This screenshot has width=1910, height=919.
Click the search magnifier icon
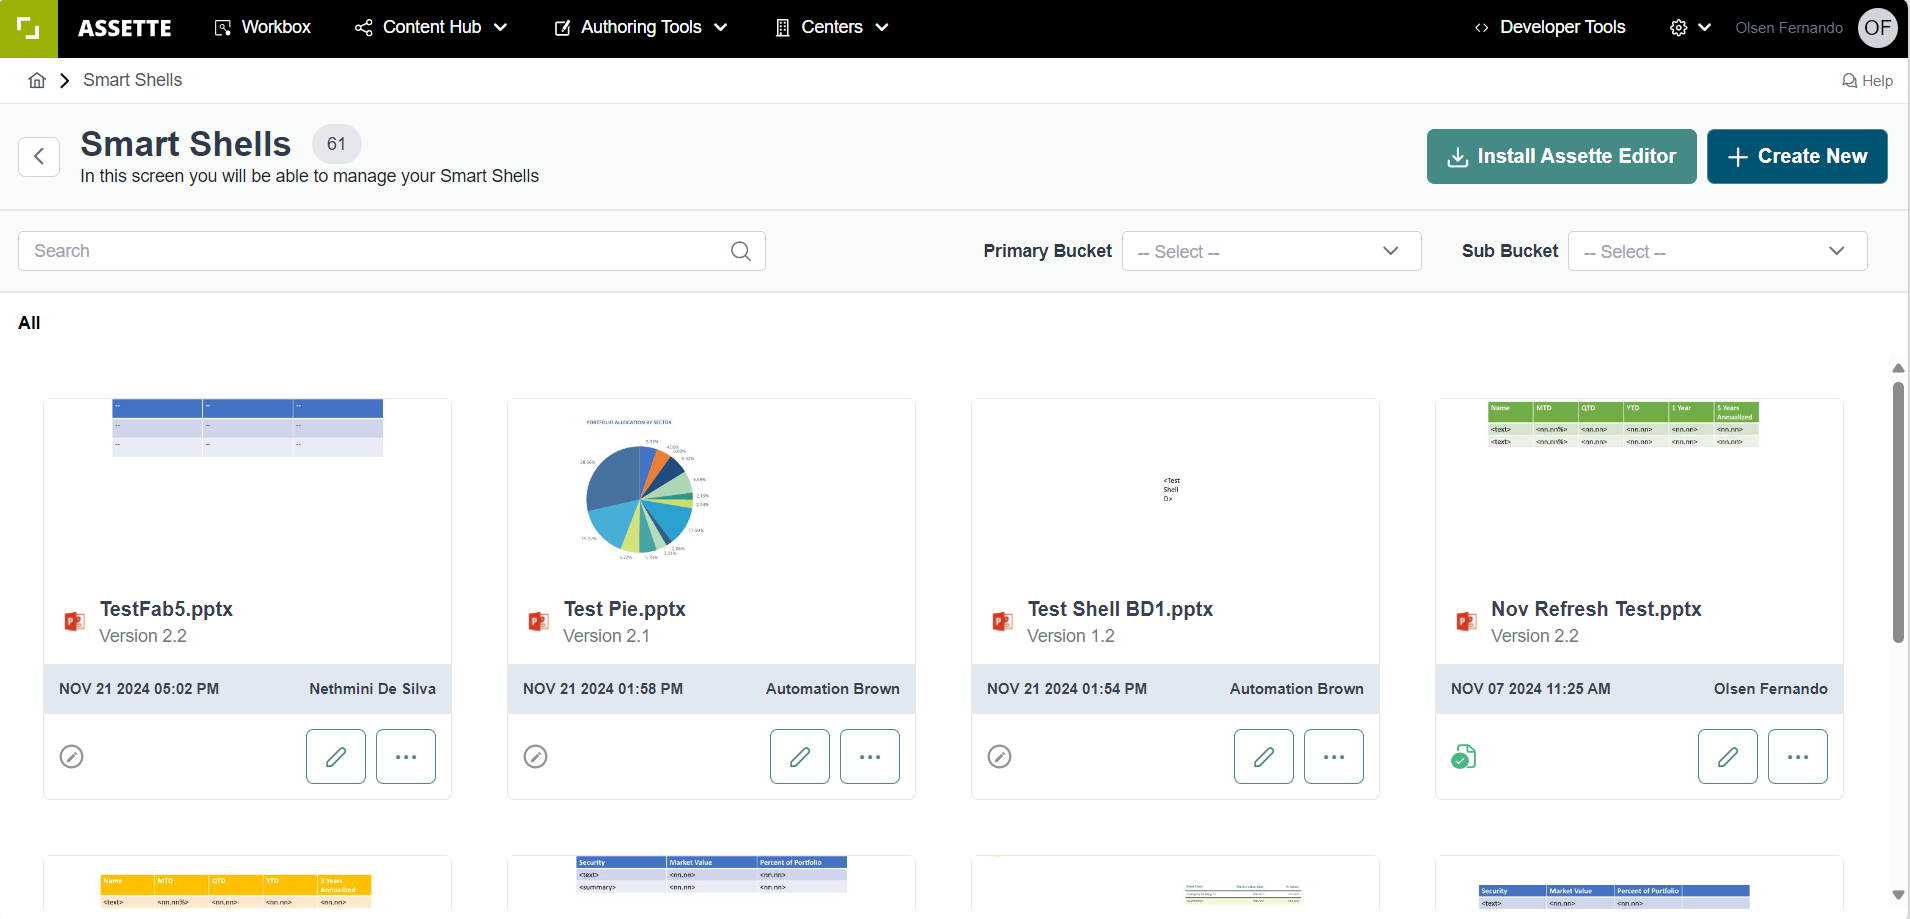coord(740,251)
